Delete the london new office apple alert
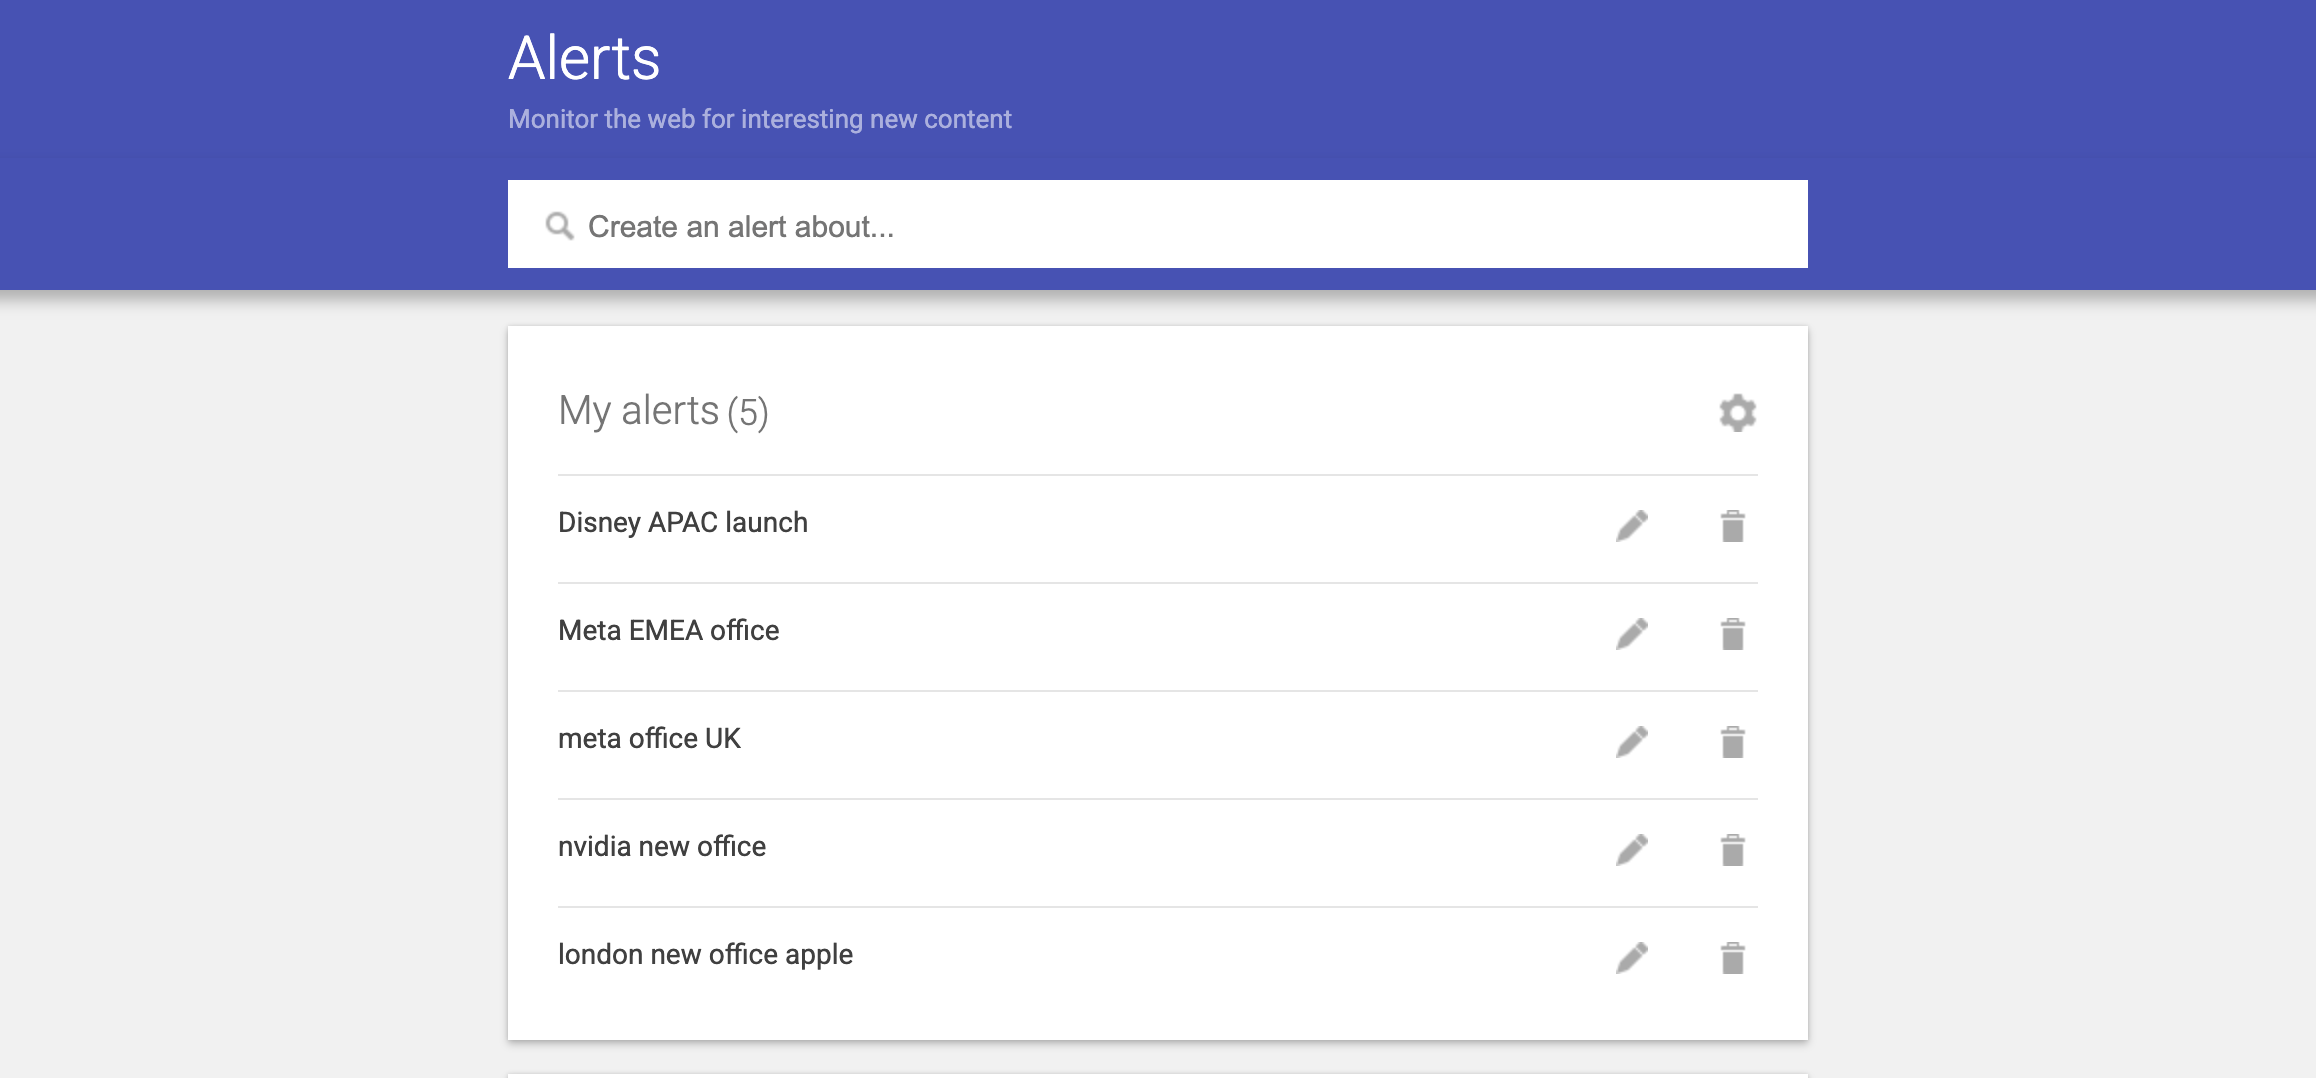 coord(1732,956)
